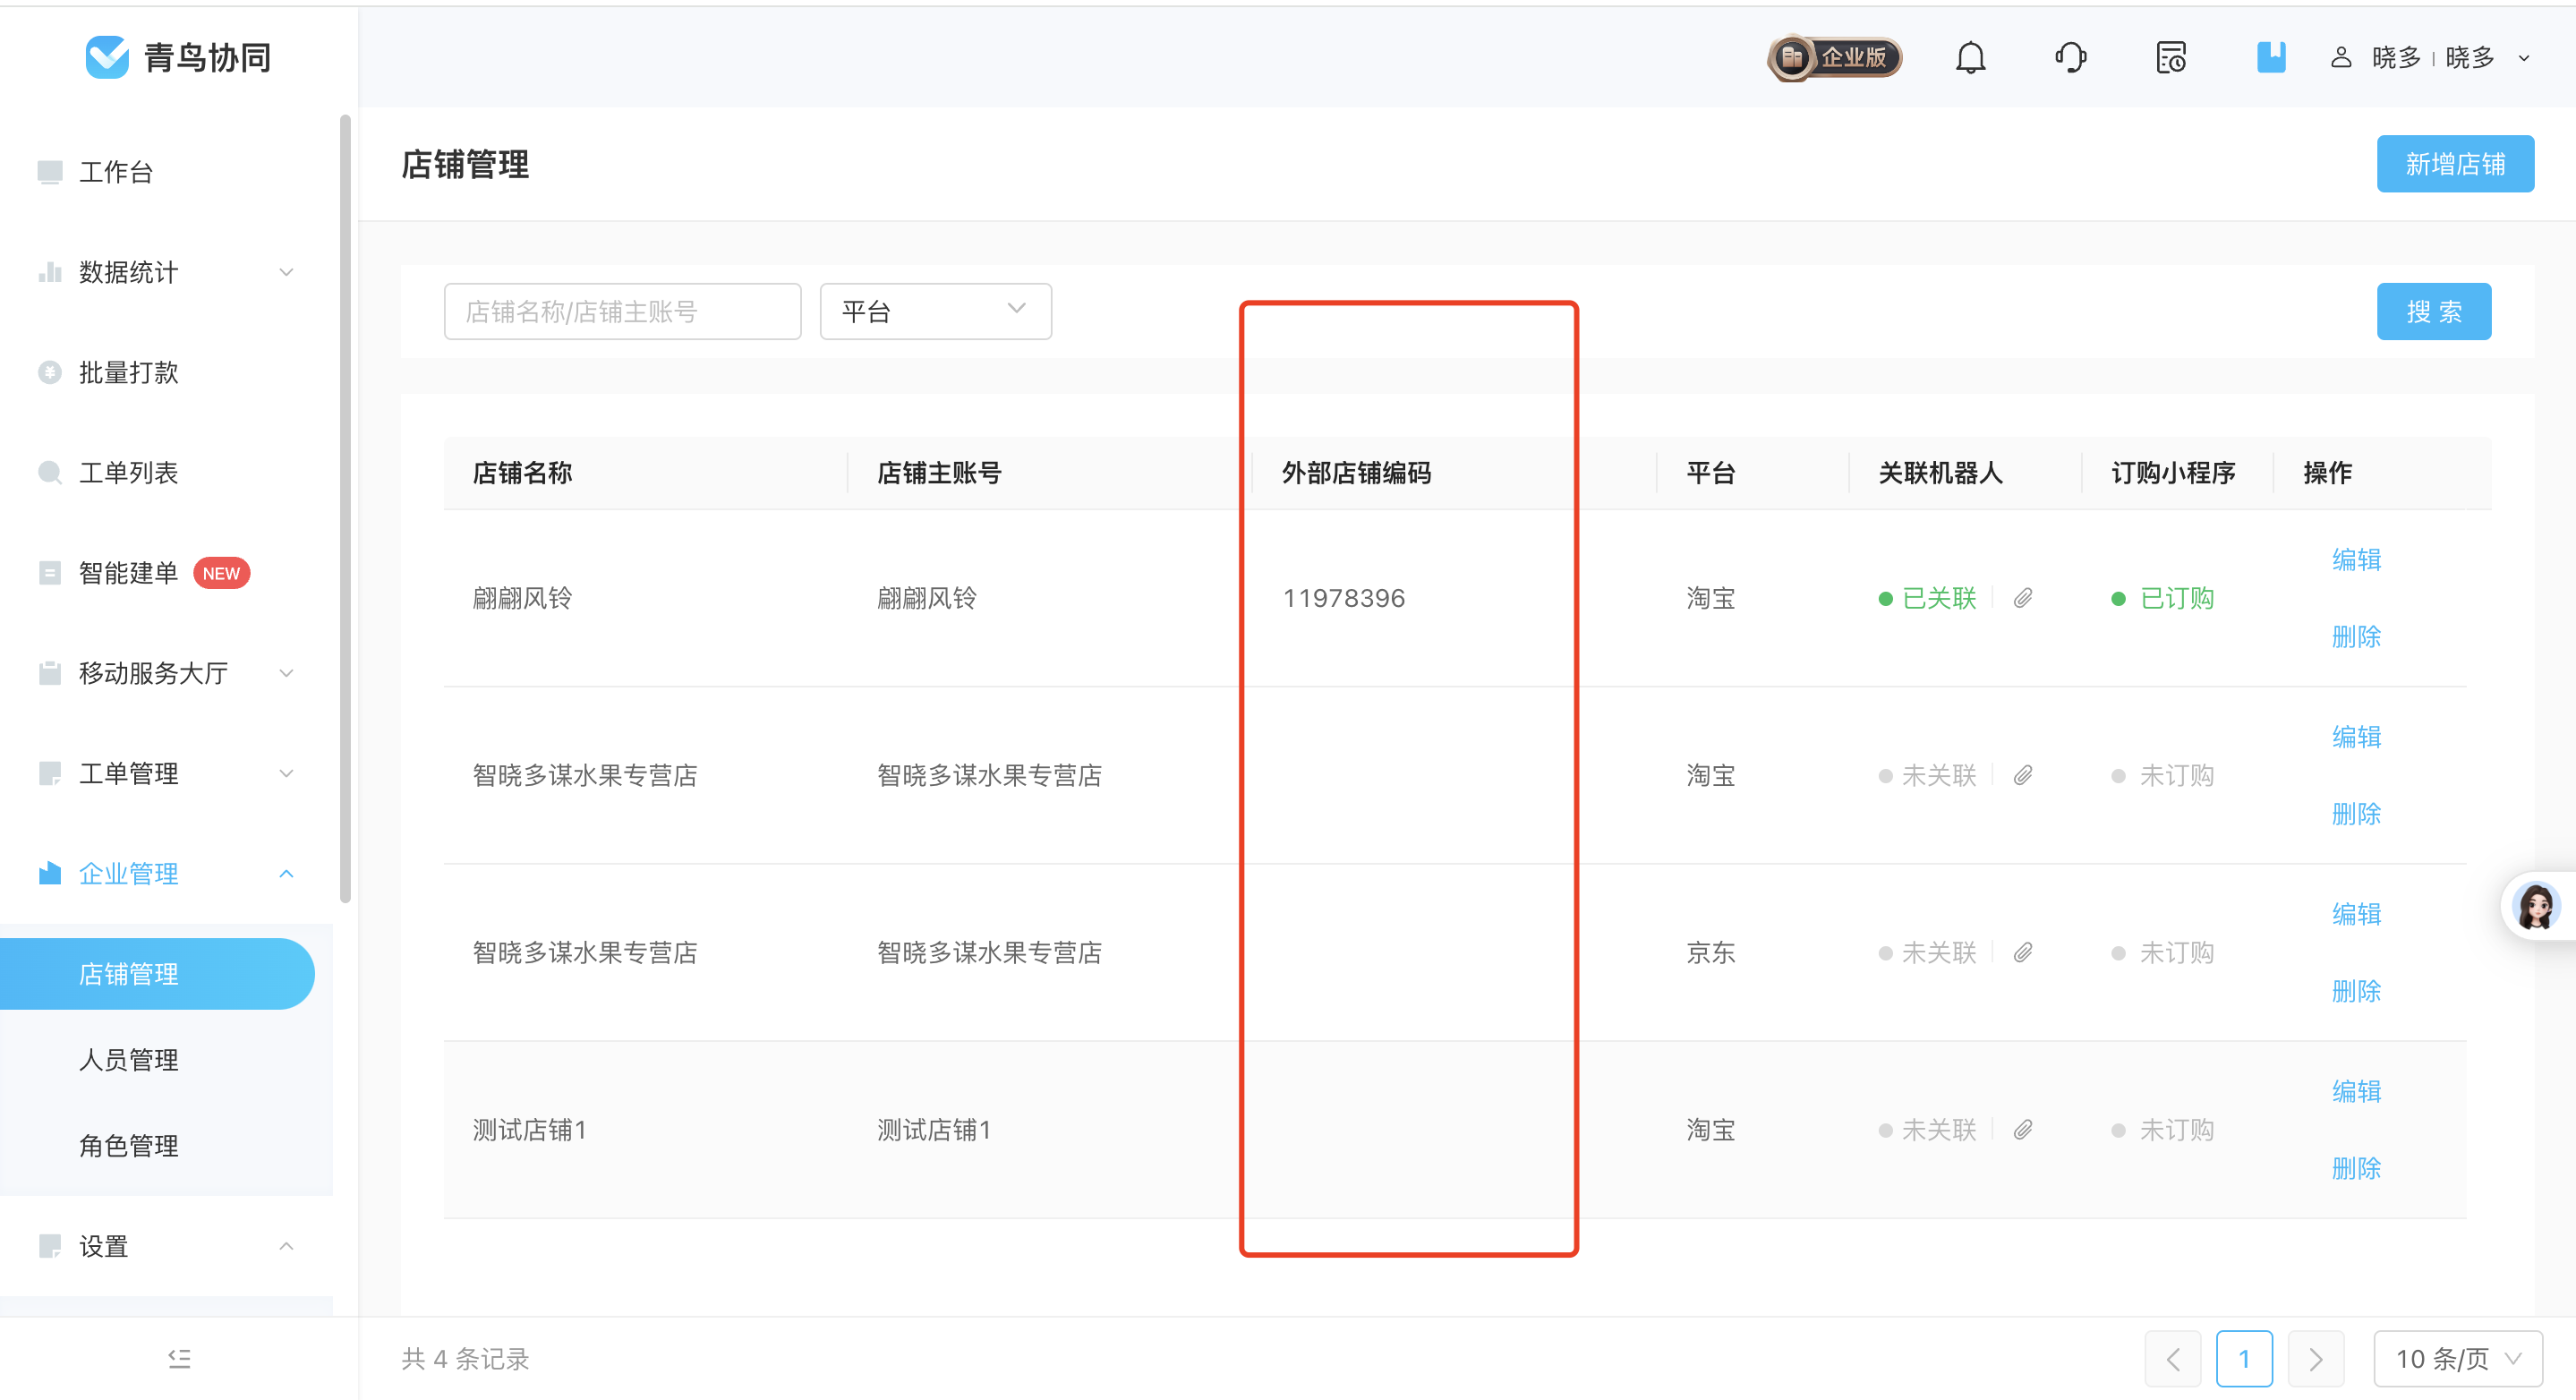Collapse the 企业管理 menu chevron
Screen dimensions: 2576x1400
click(286, 873)
